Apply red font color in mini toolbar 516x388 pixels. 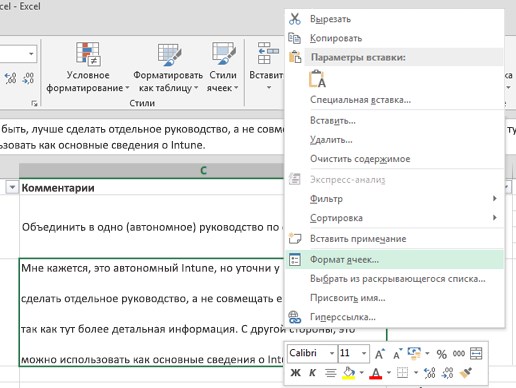tap(376, 373)
